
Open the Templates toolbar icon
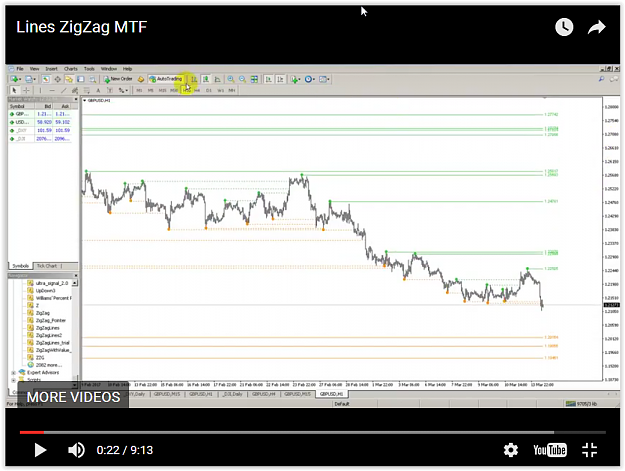click(323, 79)
